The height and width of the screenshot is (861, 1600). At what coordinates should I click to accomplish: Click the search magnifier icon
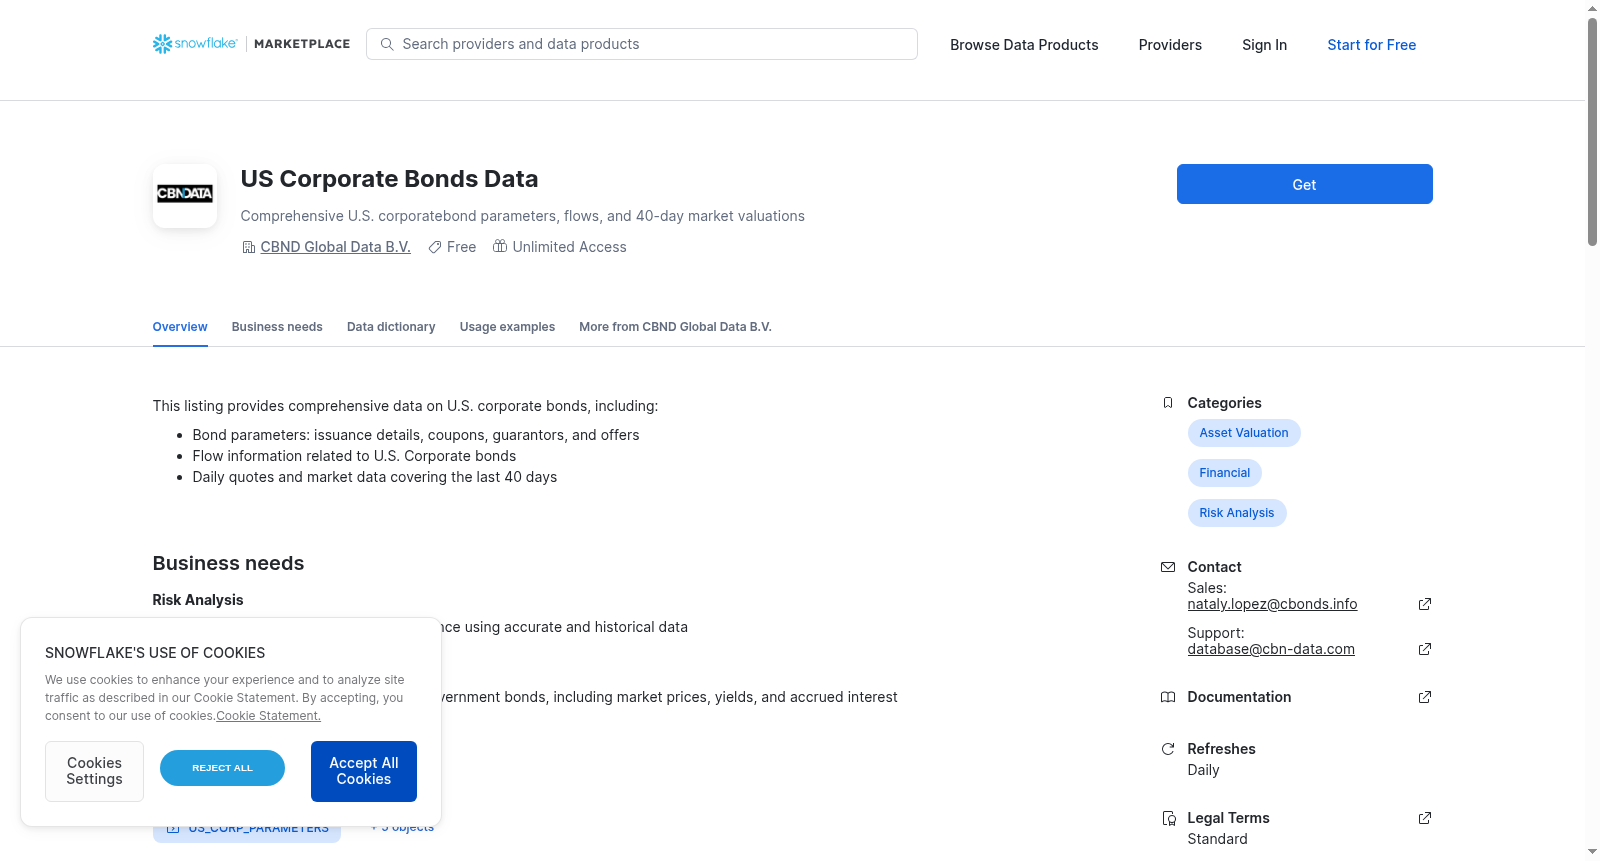(x=387, y=44)
